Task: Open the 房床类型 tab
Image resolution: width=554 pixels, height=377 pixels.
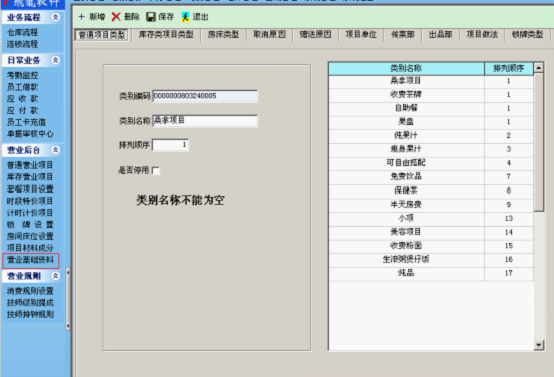Action: coord(223,35)
